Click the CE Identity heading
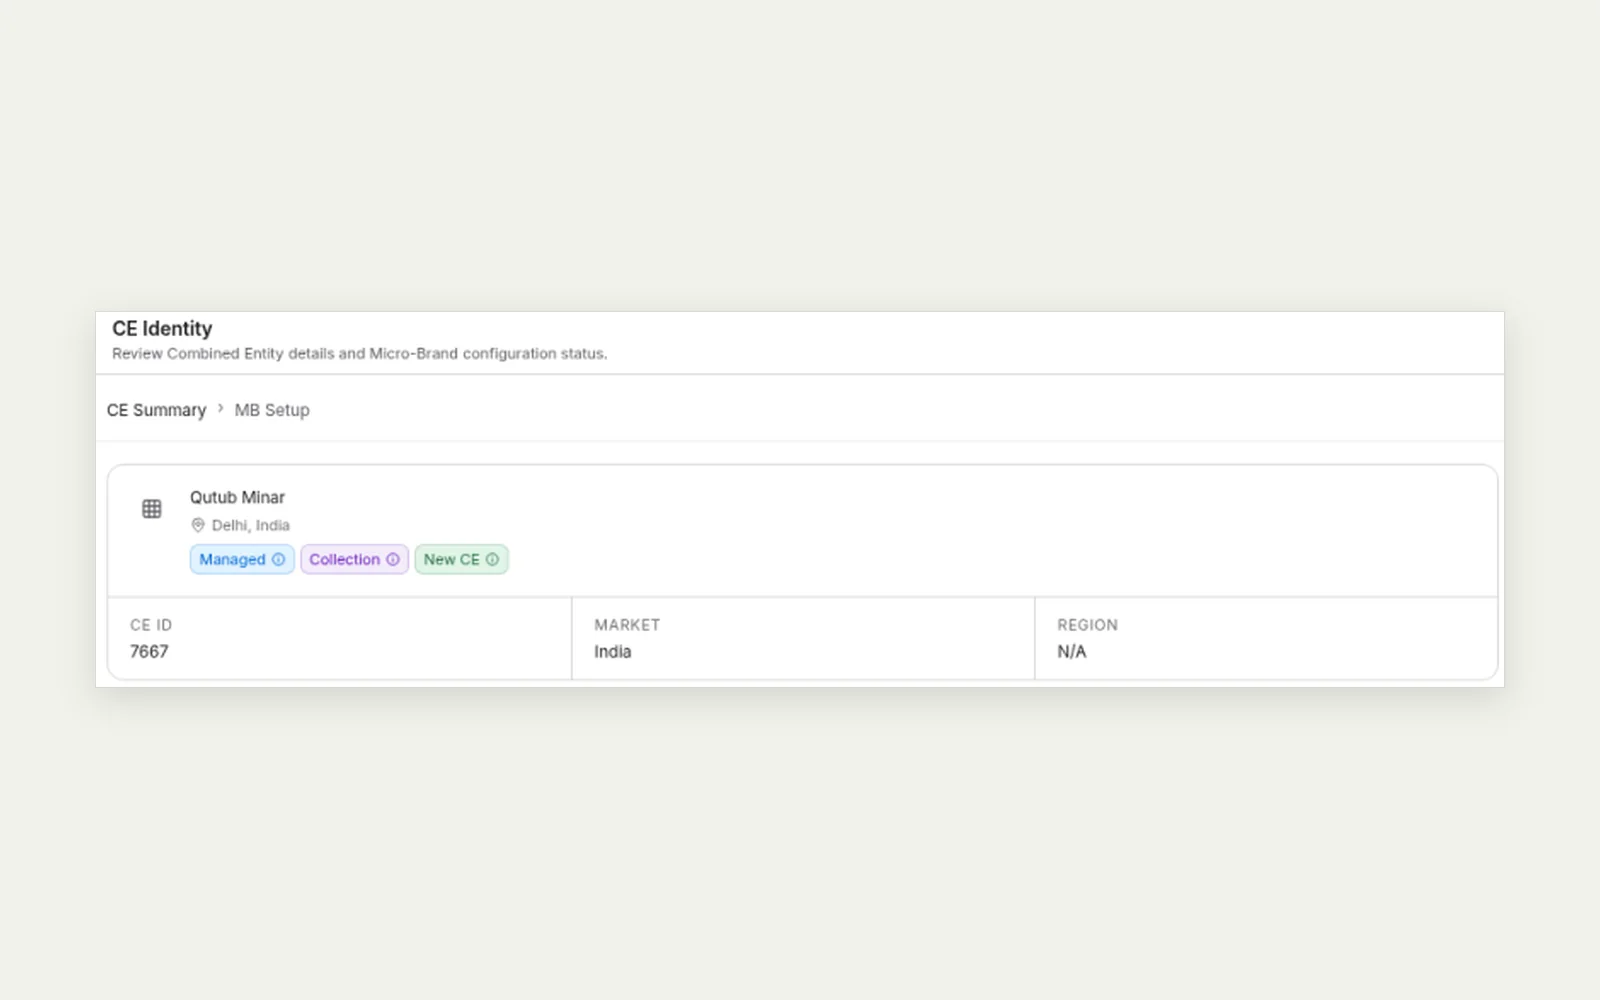 click(162, 328)
